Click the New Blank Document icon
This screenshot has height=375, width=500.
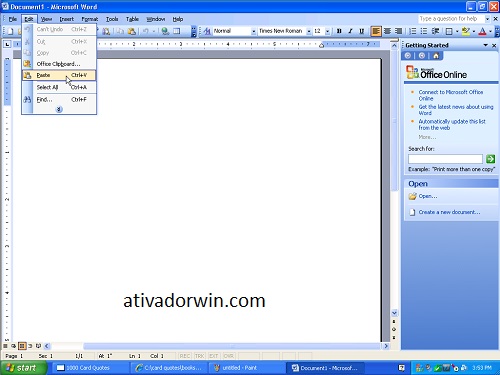(10, 31)
